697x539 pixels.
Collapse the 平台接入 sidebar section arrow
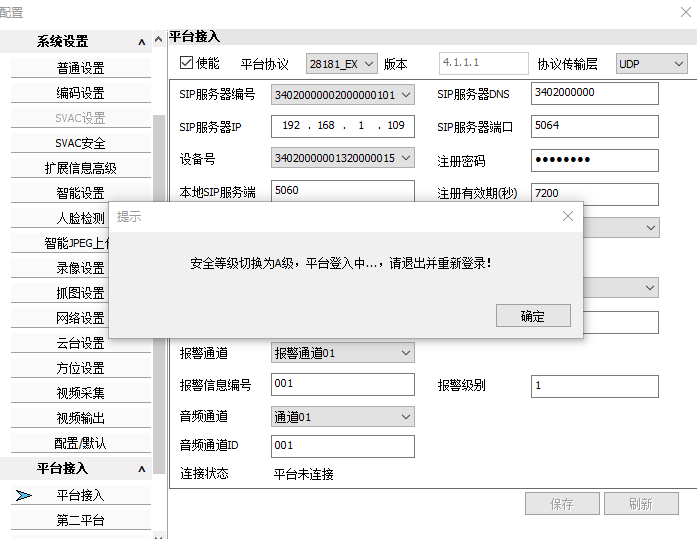click(x=142, y=468)
